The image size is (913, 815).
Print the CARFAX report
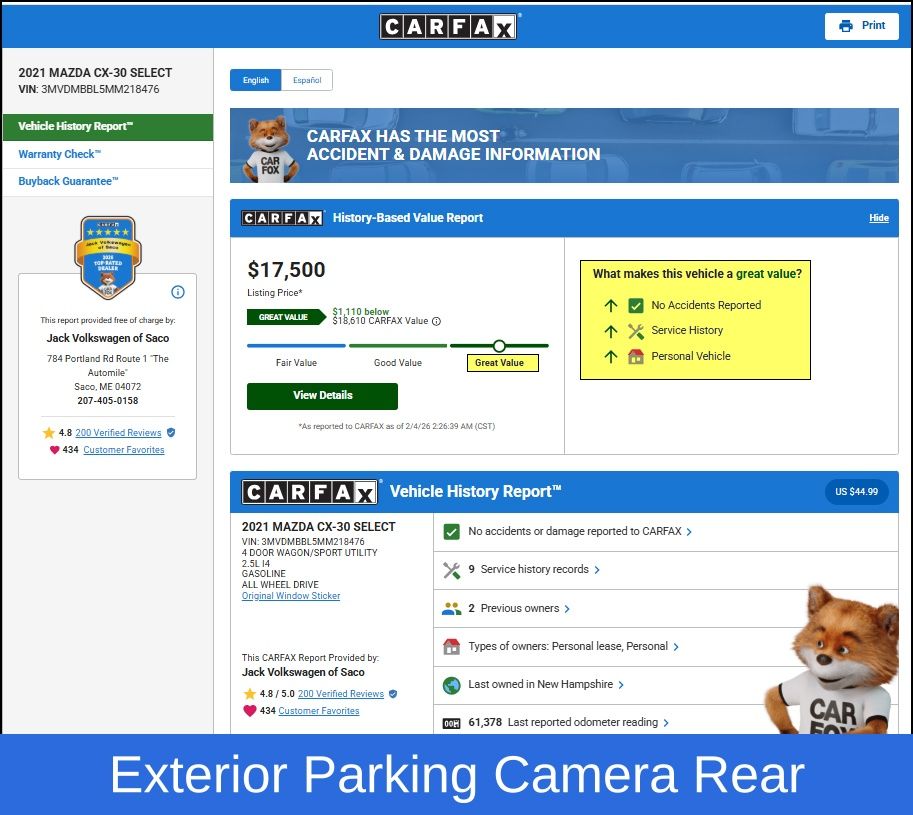pos(862,26)
